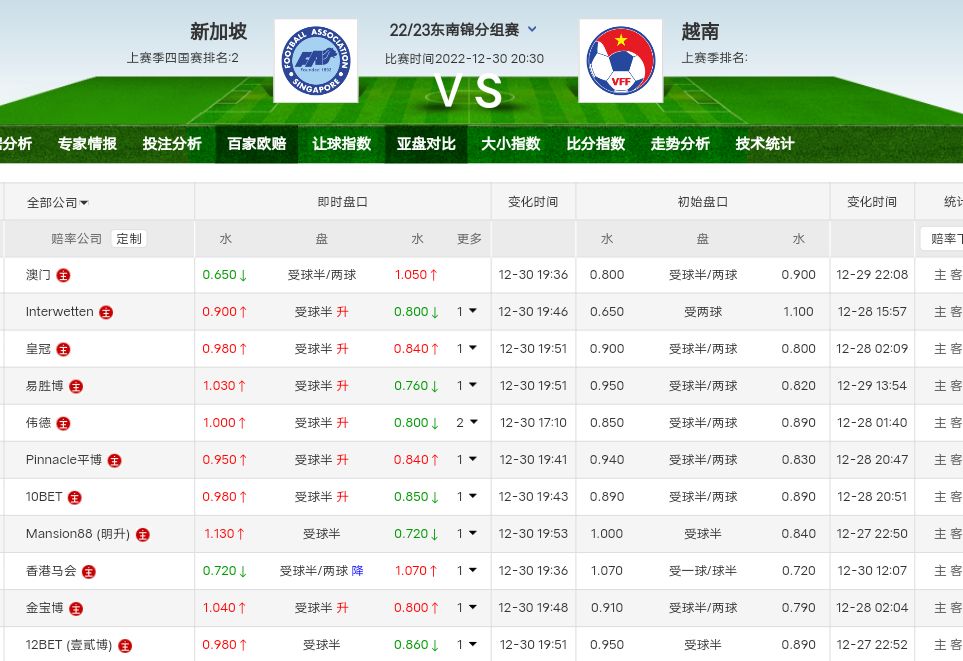Viewport: 963px width, 661px height.
Task: Click the Singapore Football Association logo
Action: click(x=315, y=61)
